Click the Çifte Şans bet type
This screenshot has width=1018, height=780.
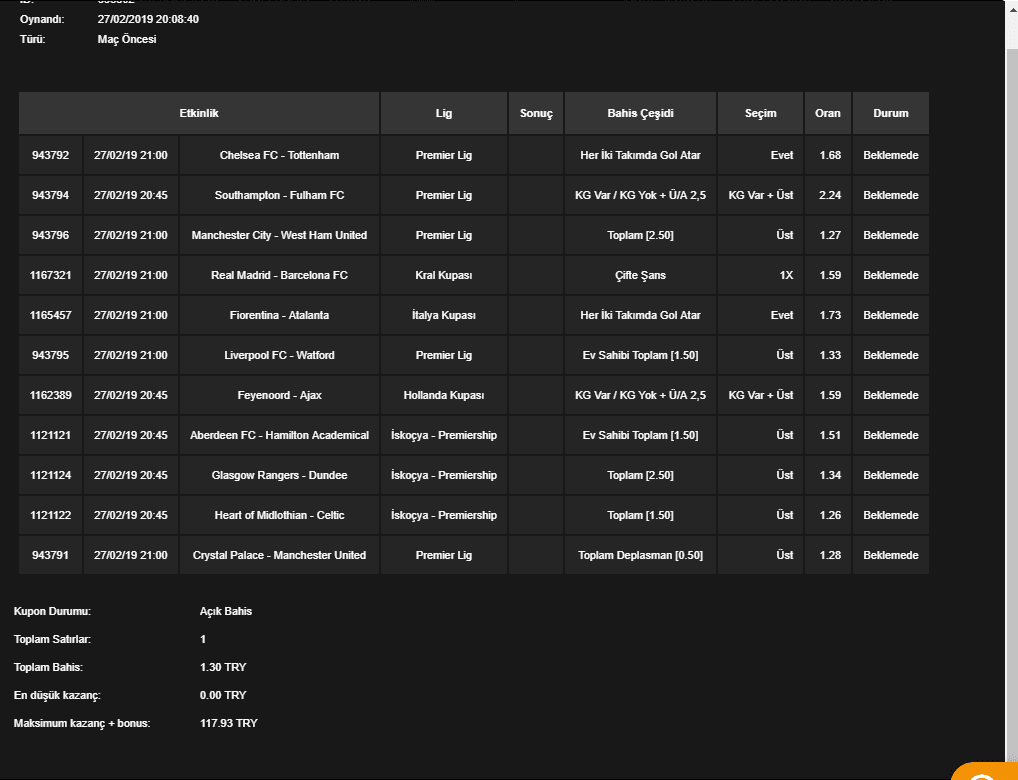[640, 275]
